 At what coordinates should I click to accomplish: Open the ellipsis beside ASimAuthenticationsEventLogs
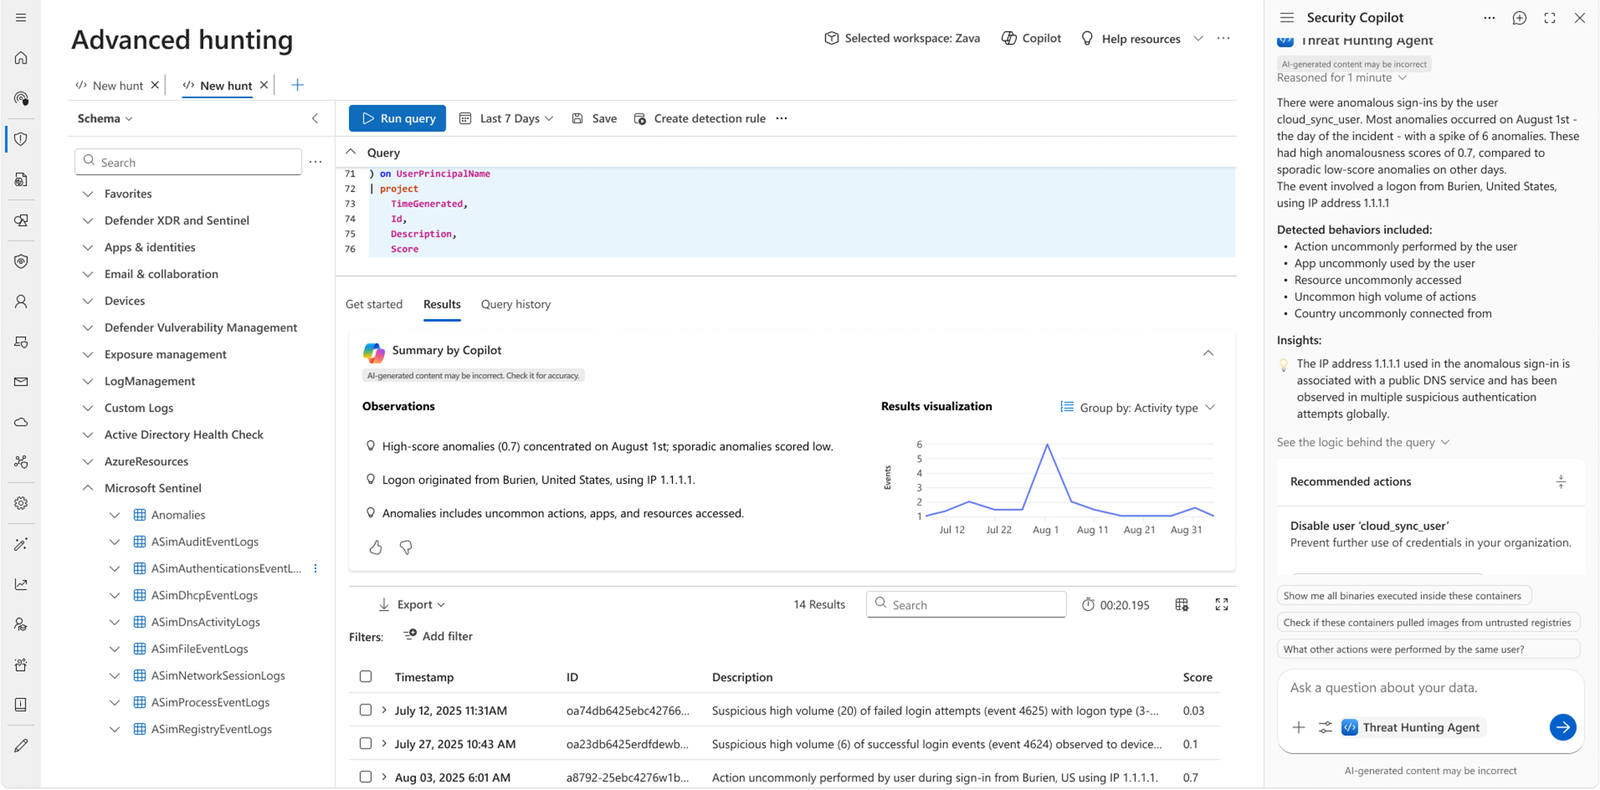[316, 569]
